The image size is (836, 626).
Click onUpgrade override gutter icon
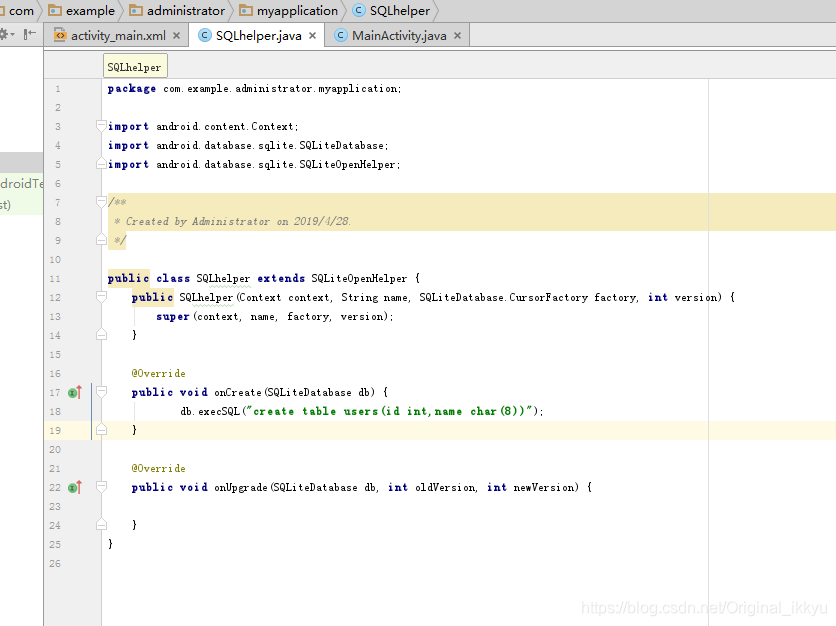click(x=75, y=487)
